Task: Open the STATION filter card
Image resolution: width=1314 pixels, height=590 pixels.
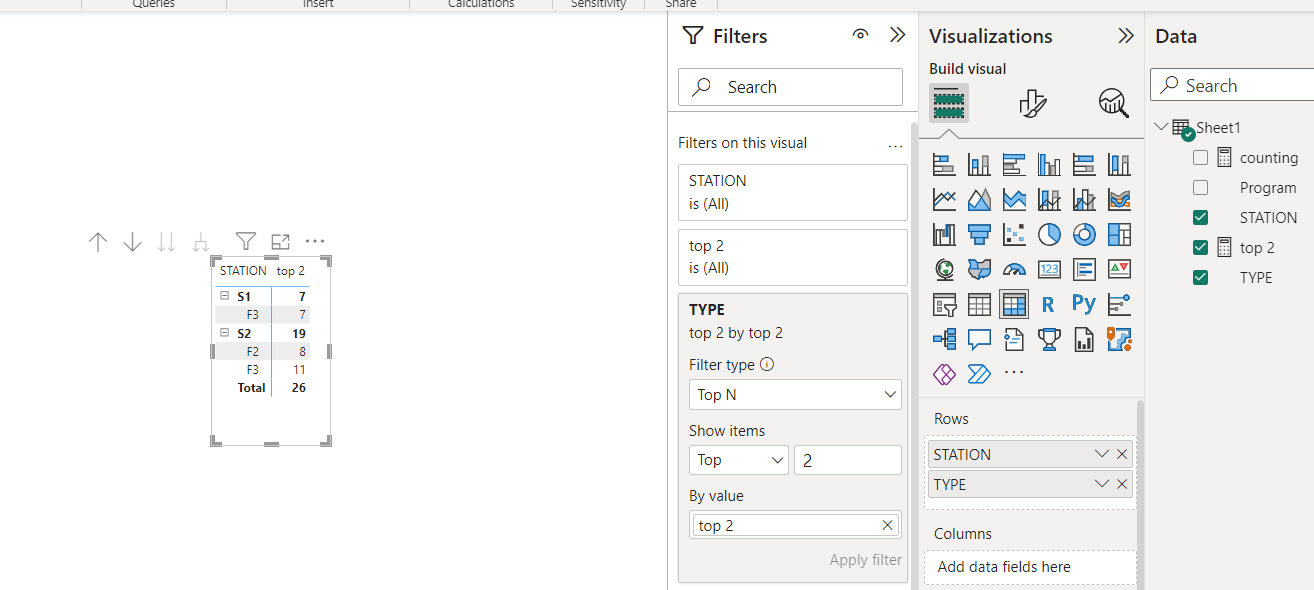Action: pyautogui.click(x=793, y=192)
